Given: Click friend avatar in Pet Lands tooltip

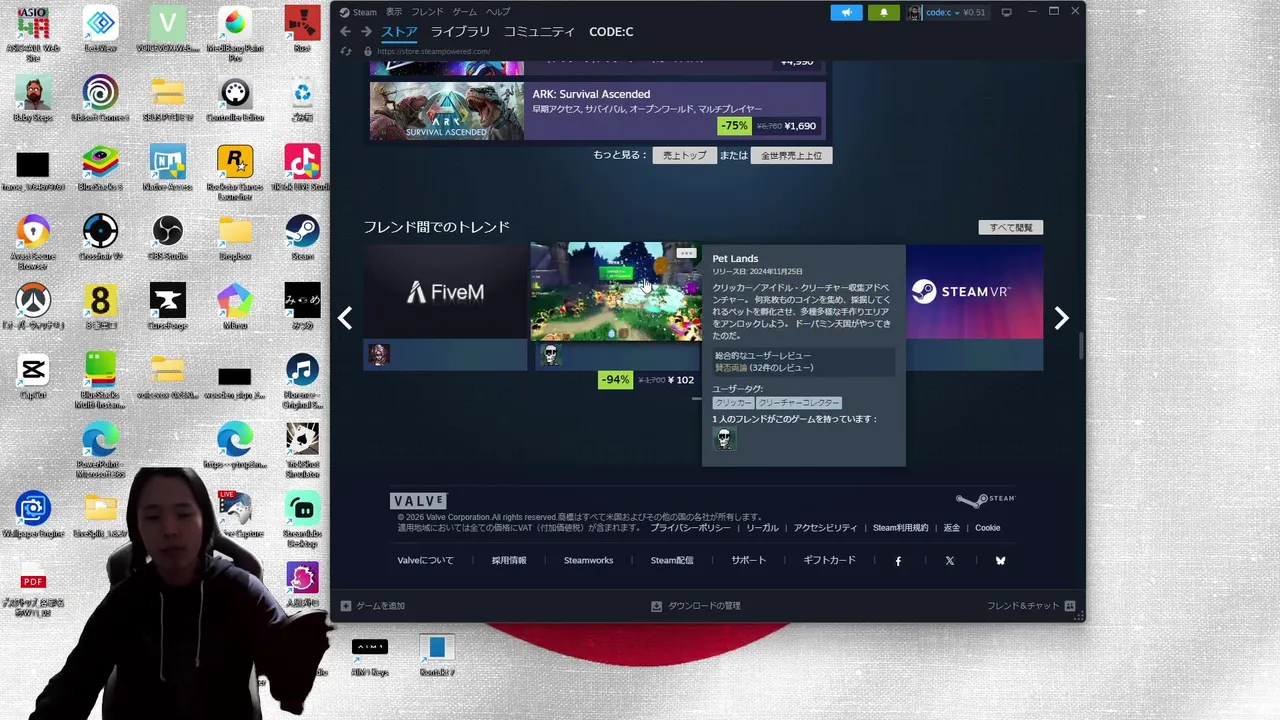Looking at the screenshot, I should click(724, 438).
